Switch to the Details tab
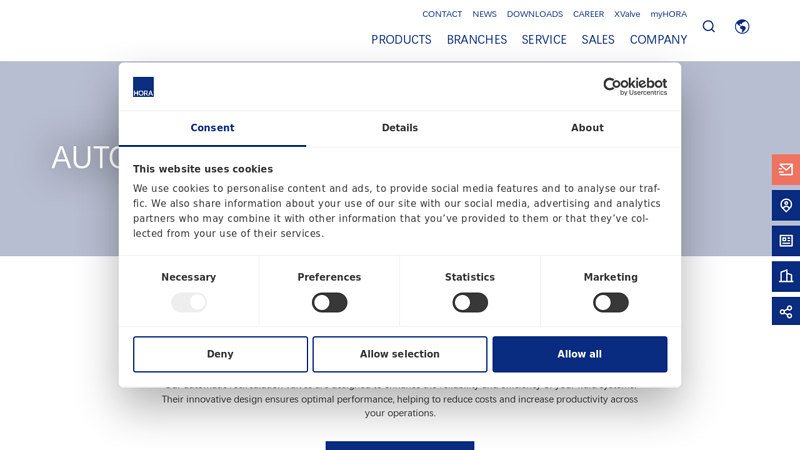Viewport: 800px width, 450px height. [400, 128]
